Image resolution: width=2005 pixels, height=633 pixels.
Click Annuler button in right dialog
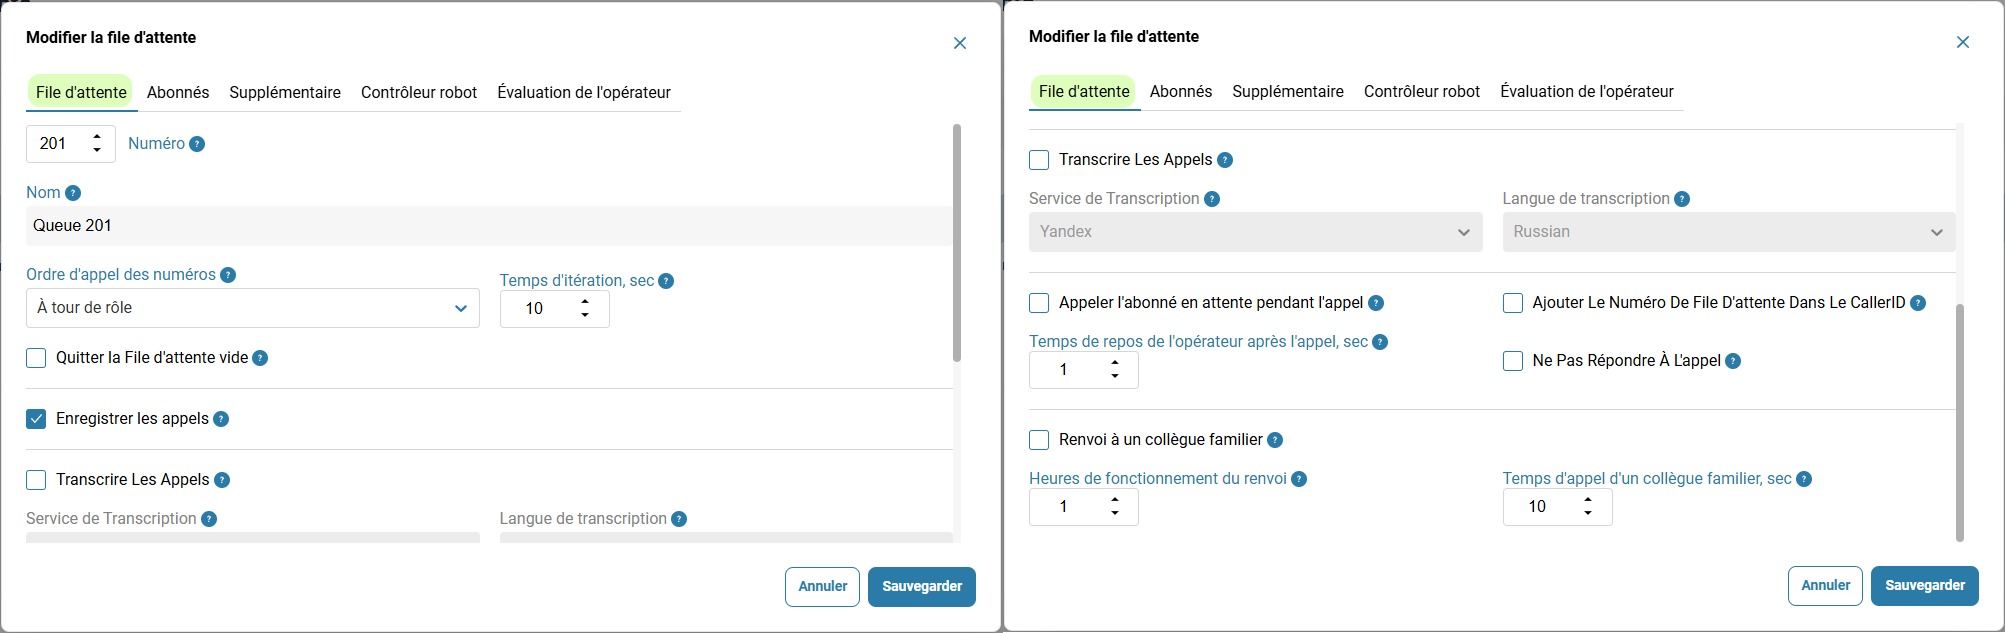point(1825,586)
